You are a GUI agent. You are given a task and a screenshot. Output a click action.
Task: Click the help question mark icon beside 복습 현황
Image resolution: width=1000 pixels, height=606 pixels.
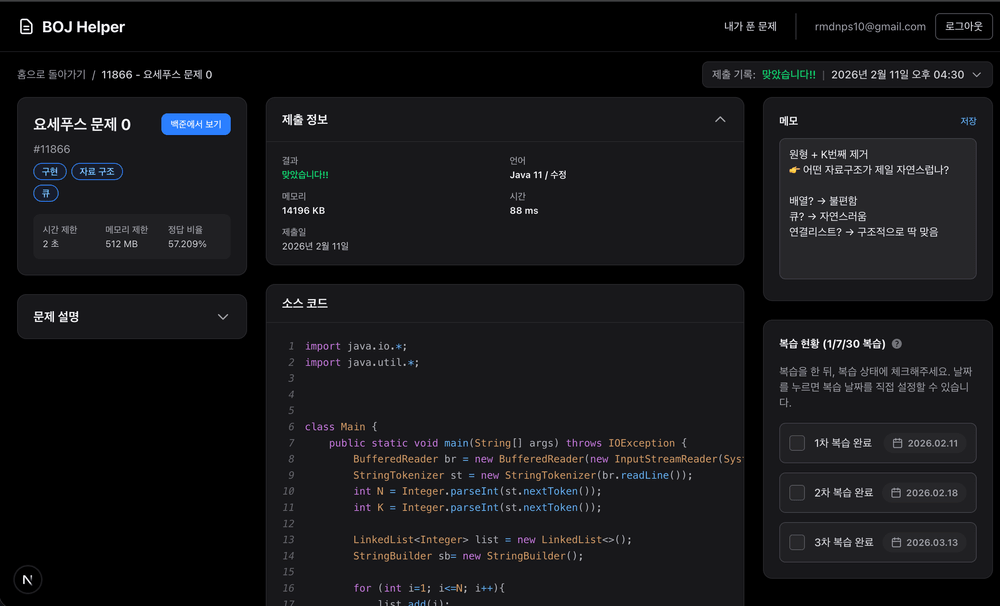pyautogui.click(x=897, y=344)
